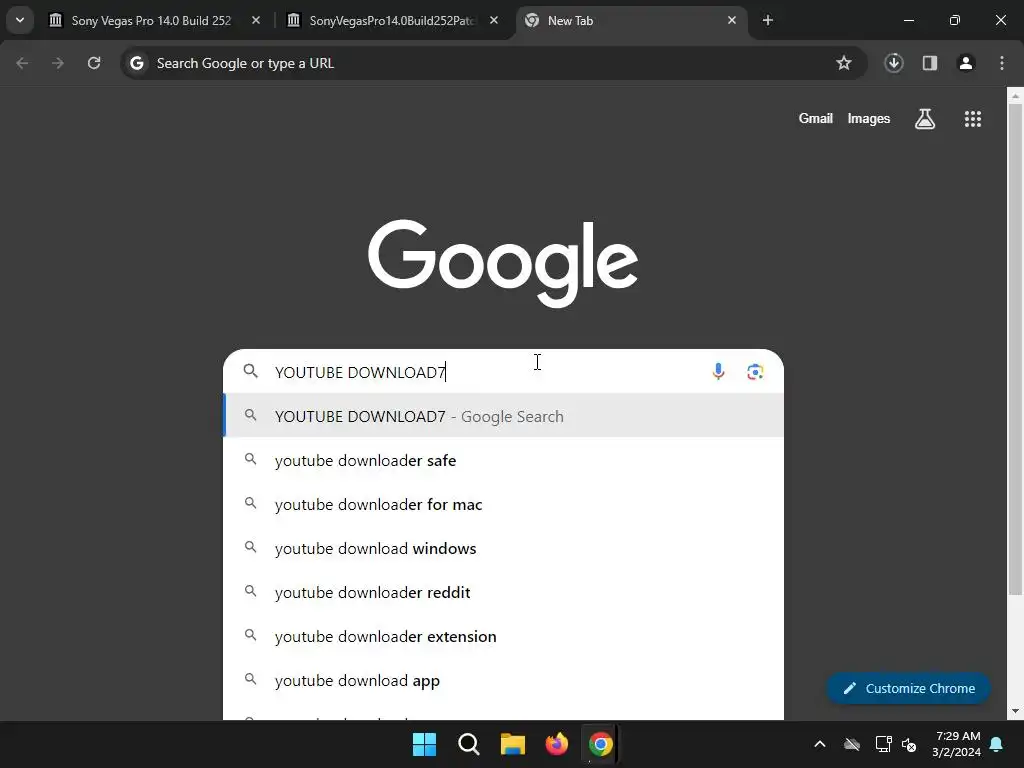Open the tab search dropdown arrow

[x=20, y=20]
